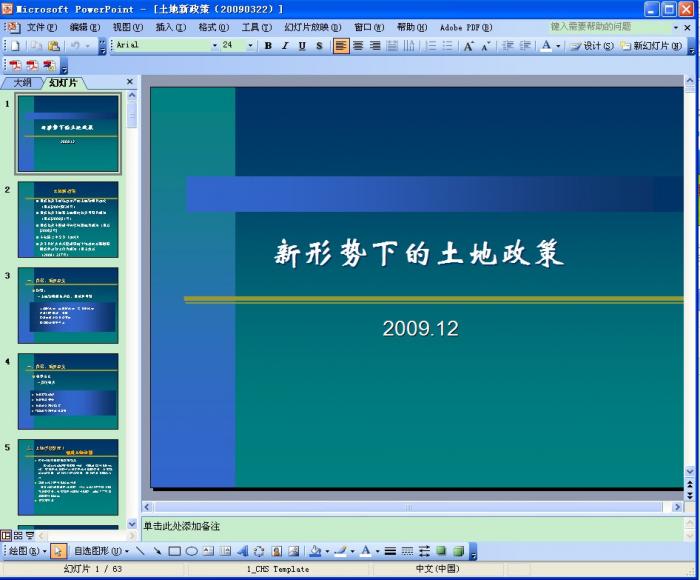The image size is (700, 580).
Task: Toggle underline formatting in the toolbar
Action: [302, 46]
